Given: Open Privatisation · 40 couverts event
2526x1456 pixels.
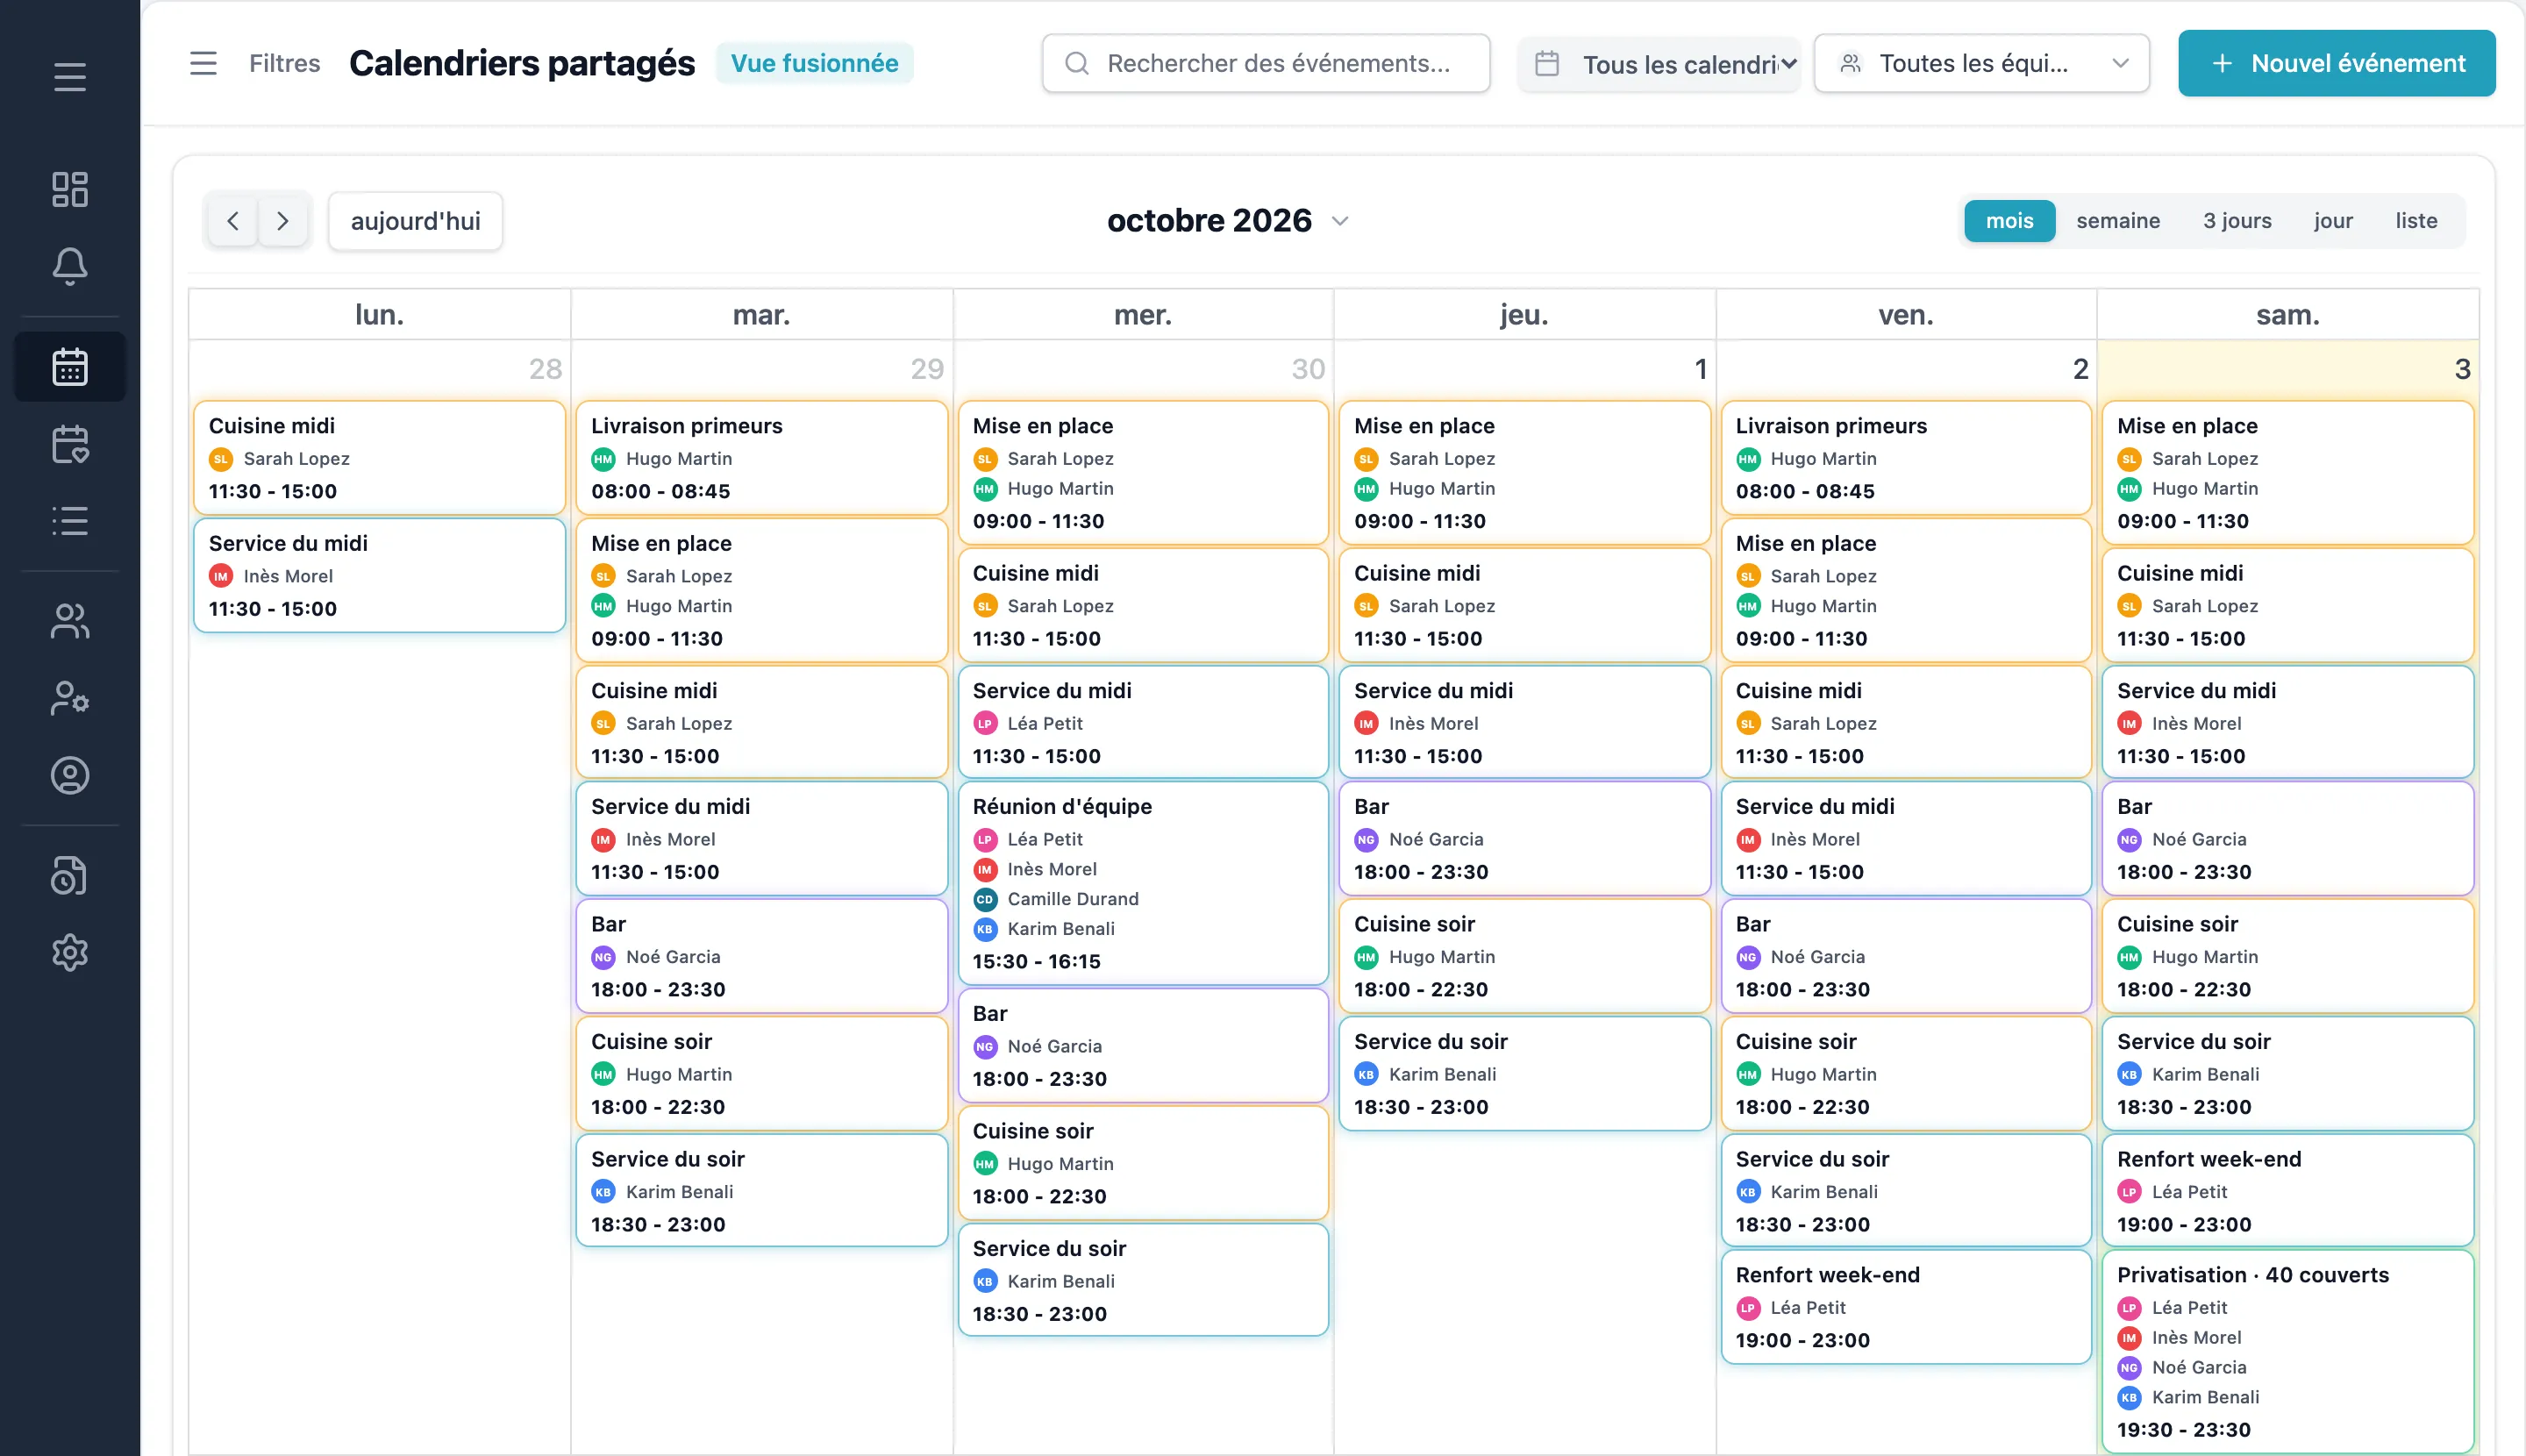Looking at the screenshot, I should point(2287,1351).
